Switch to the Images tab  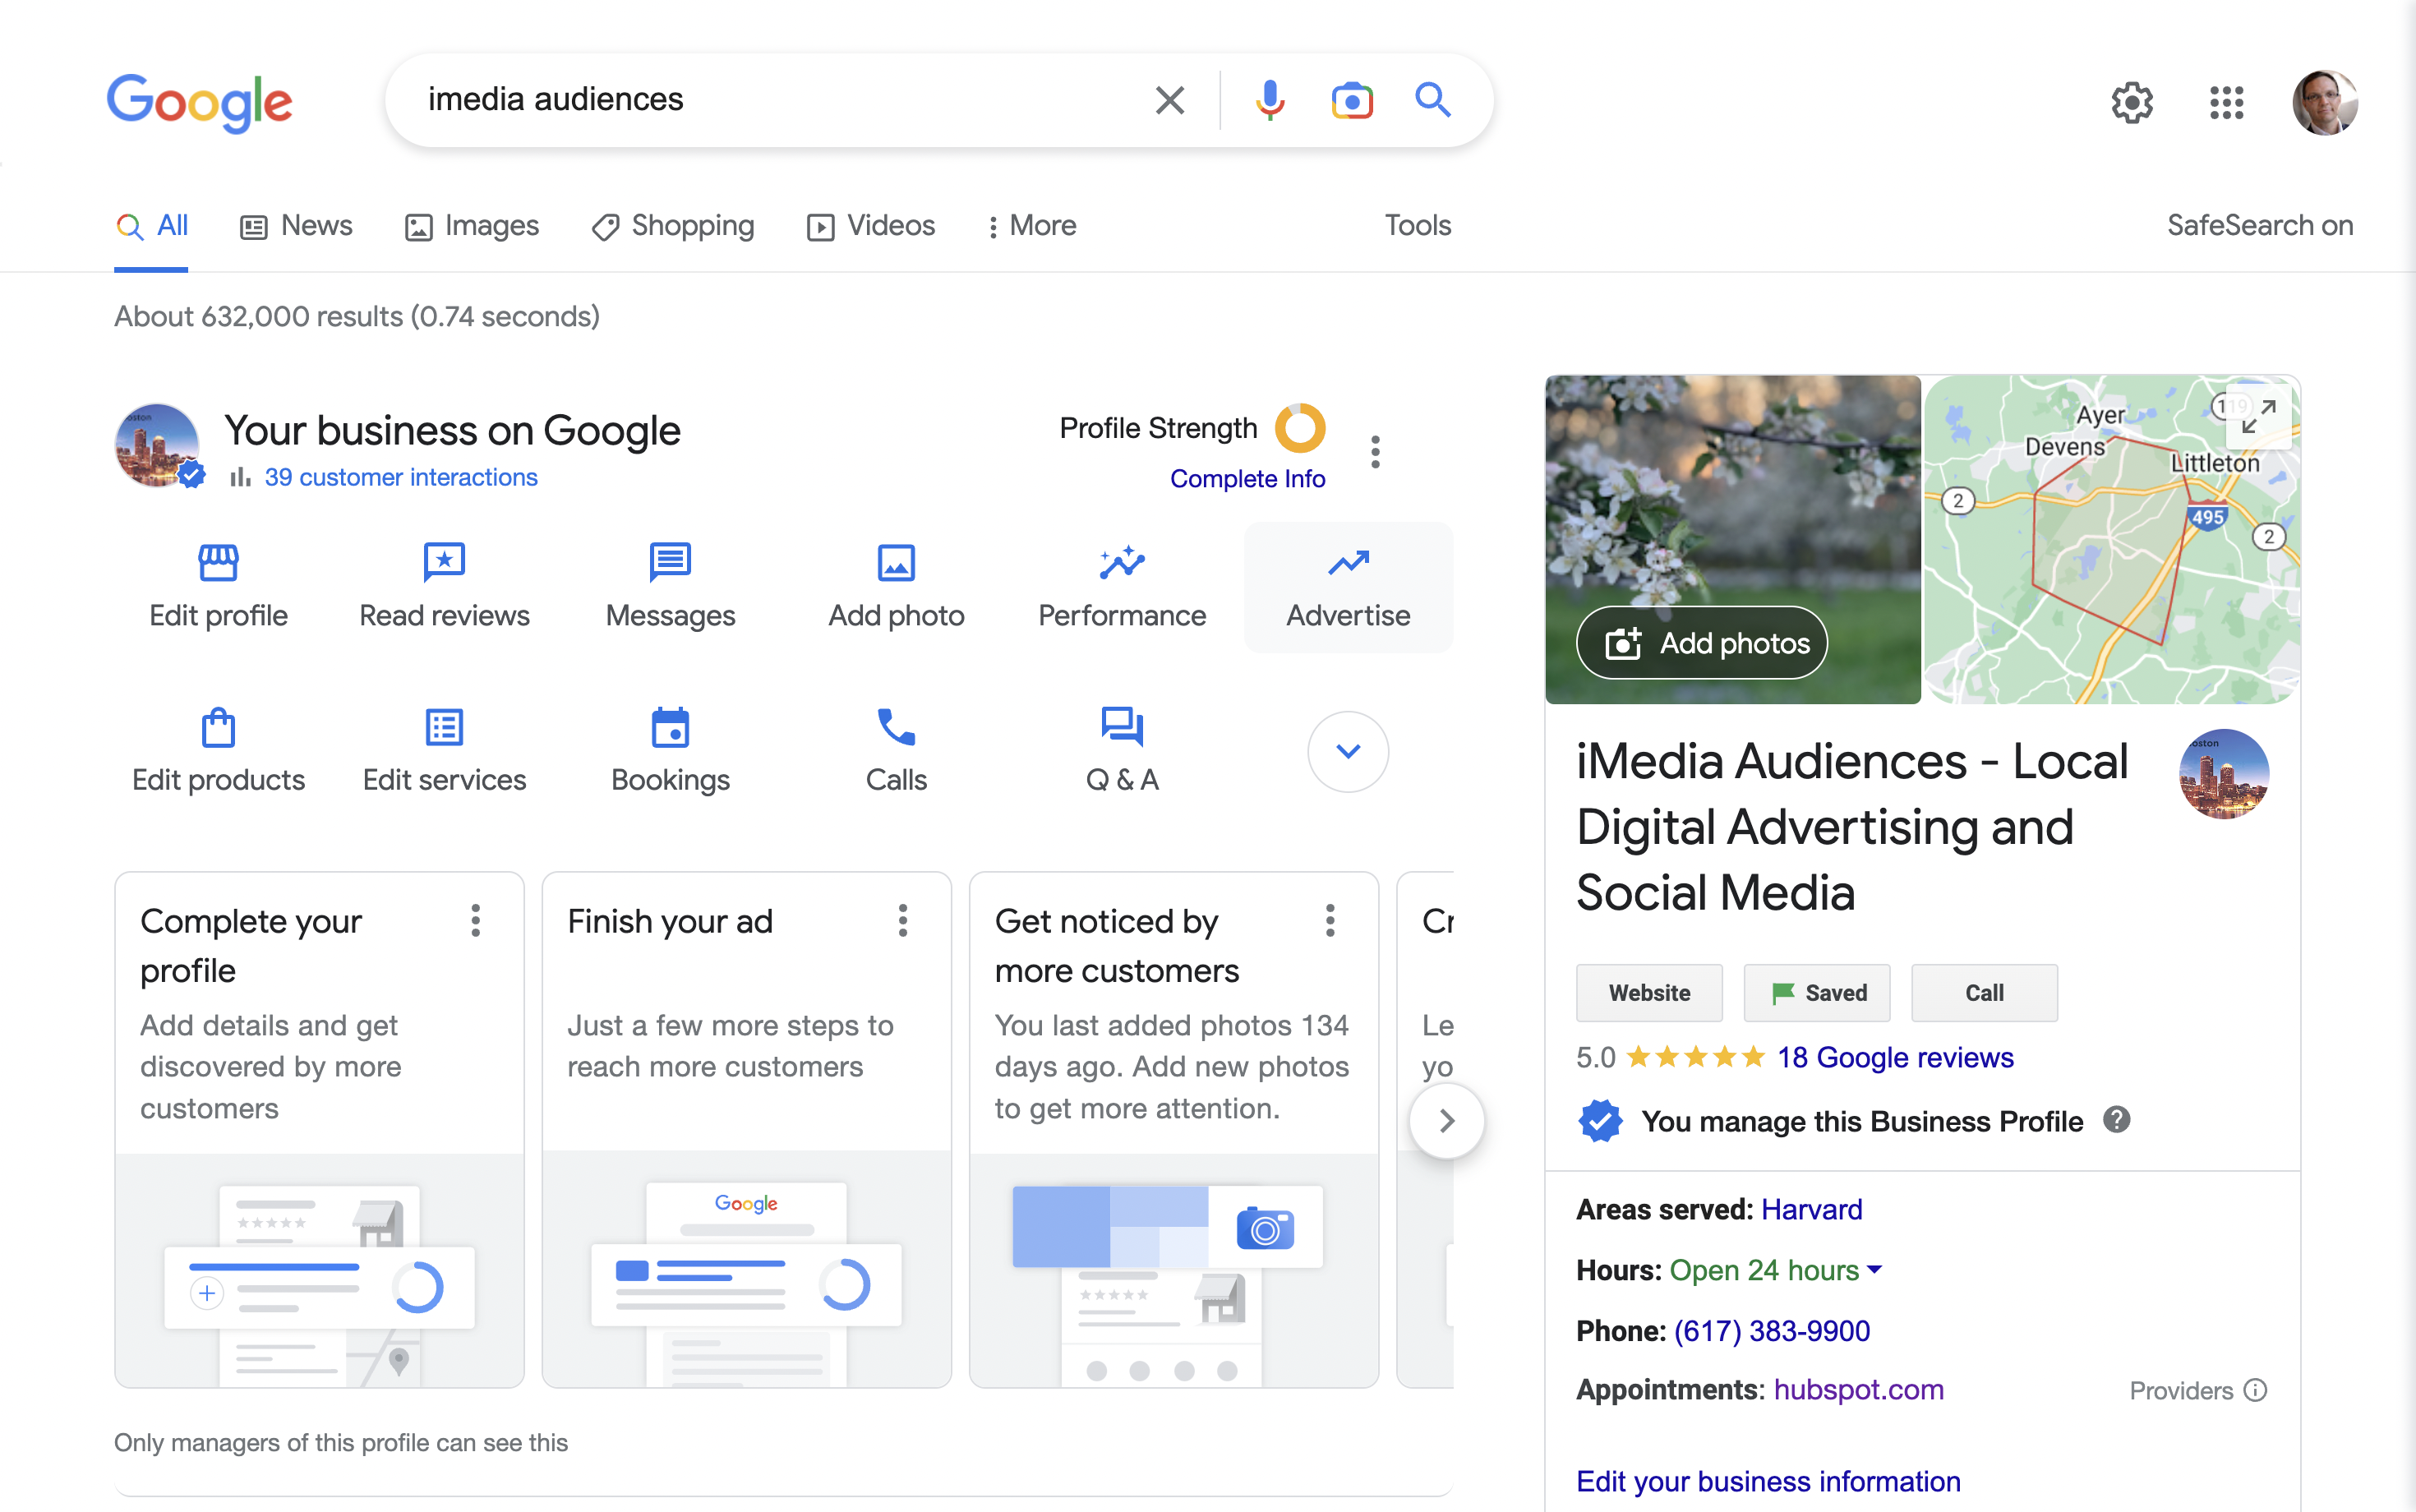[472, 226]
